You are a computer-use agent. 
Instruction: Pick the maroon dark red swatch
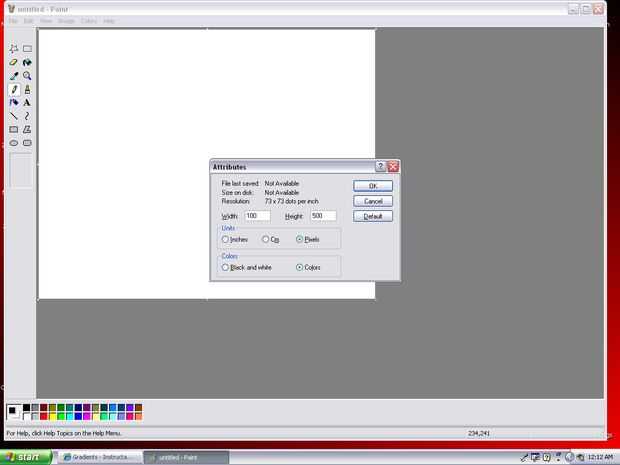click(43, 408)
